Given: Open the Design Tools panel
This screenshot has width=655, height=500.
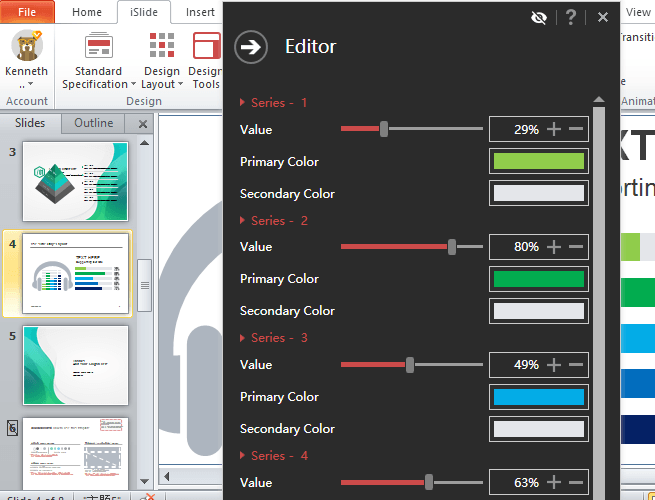Looking at the screenshot, I should 206,60.
